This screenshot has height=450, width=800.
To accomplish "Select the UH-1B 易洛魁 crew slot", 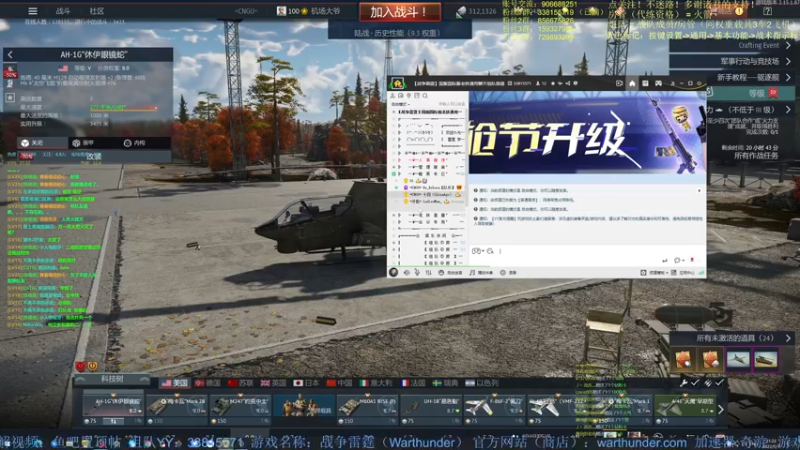I will coord(431,409).
